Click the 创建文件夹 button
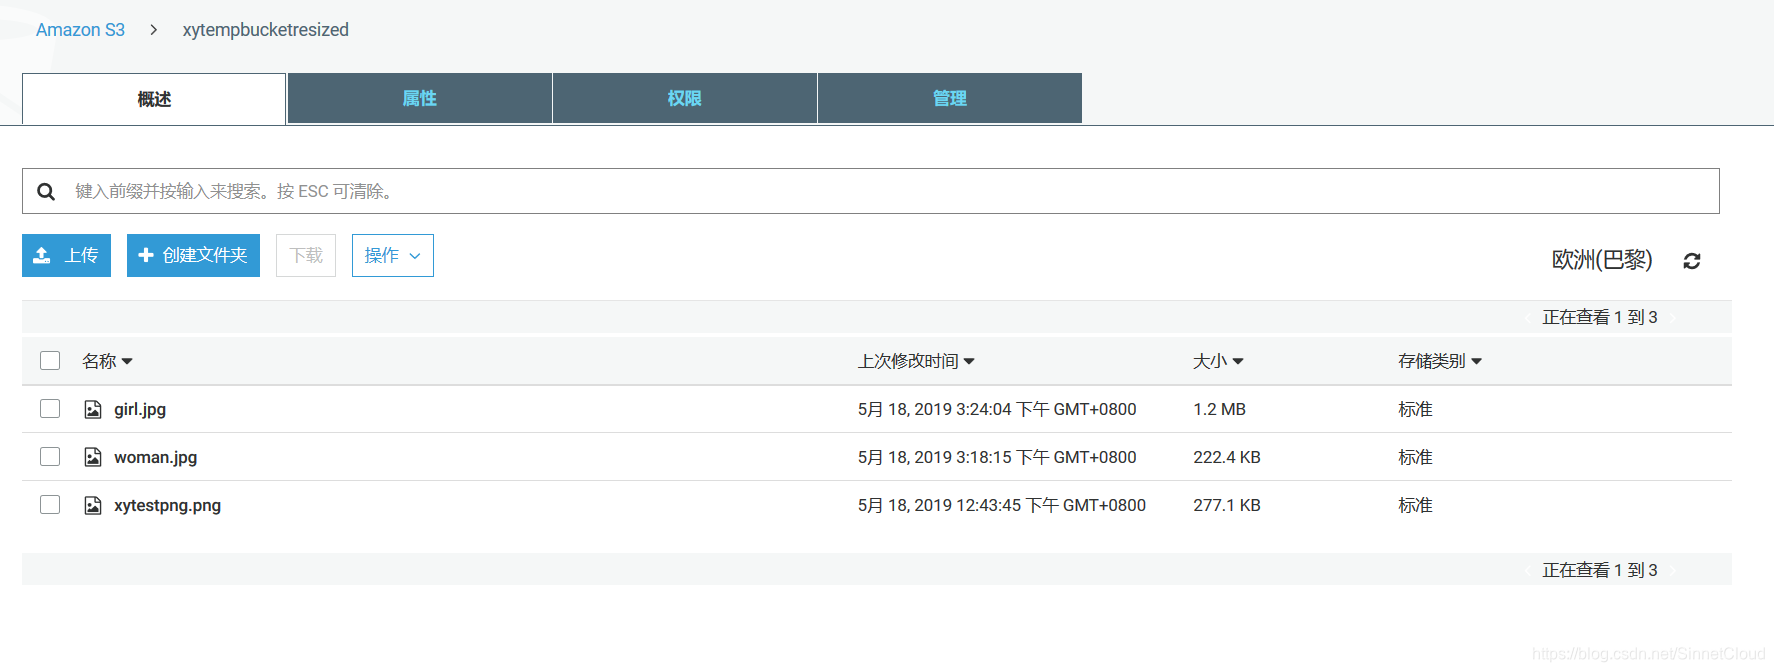The image size is (1774, 672). point(193,256)
